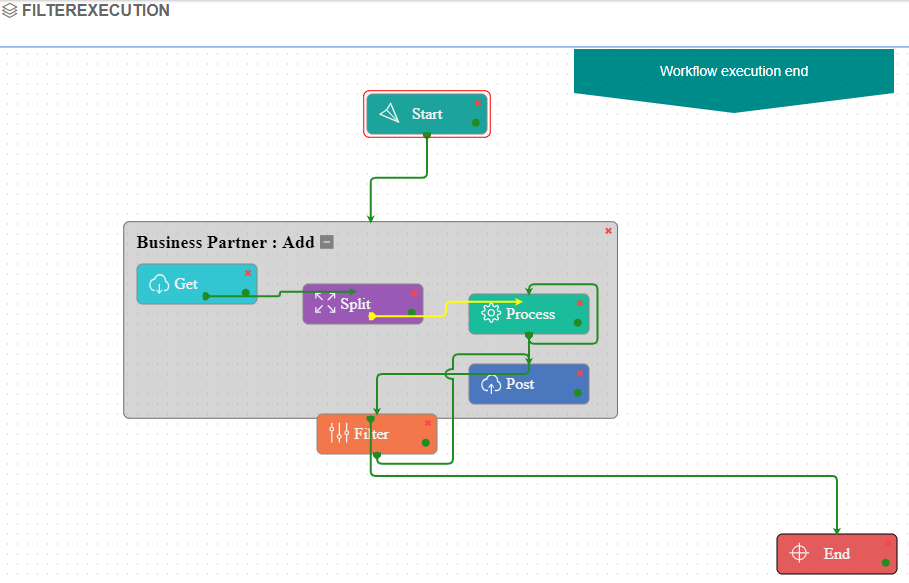The image size is (909, 583).
Task: Click the expand arrows icon on Split node
Action: [x=323, y=303]
